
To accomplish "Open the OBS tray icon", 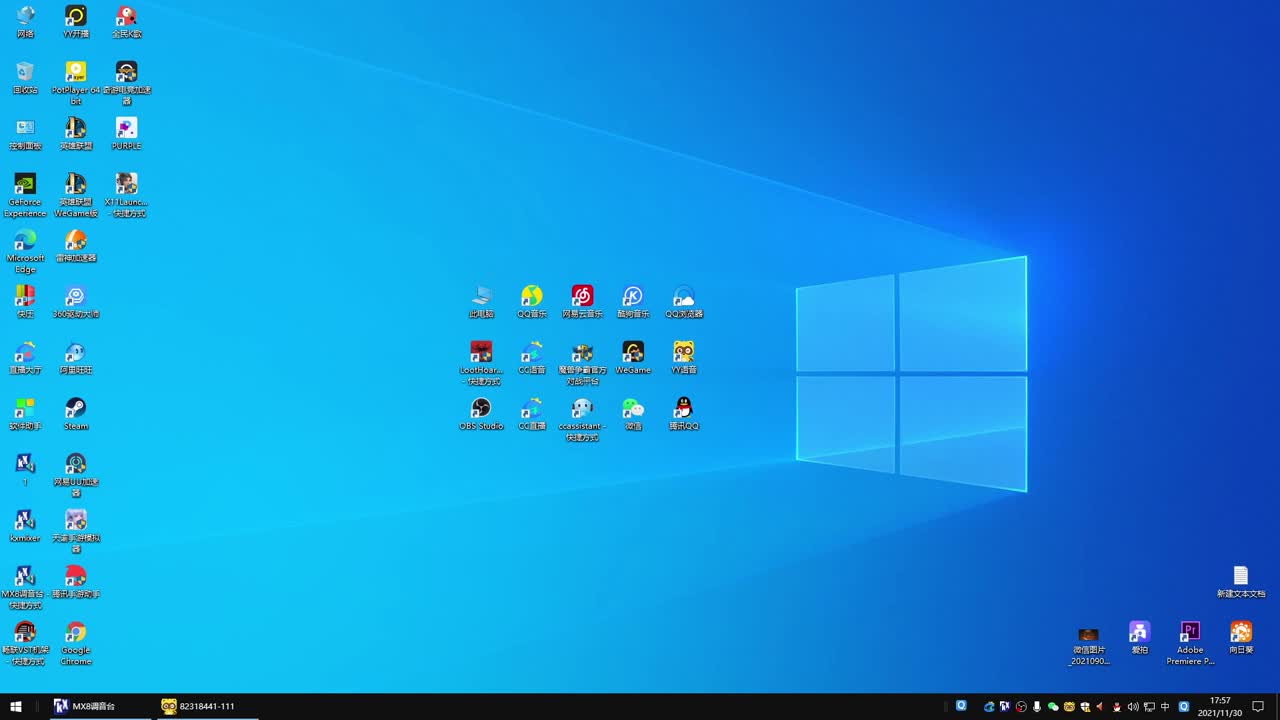I will tap(1021, 706).
